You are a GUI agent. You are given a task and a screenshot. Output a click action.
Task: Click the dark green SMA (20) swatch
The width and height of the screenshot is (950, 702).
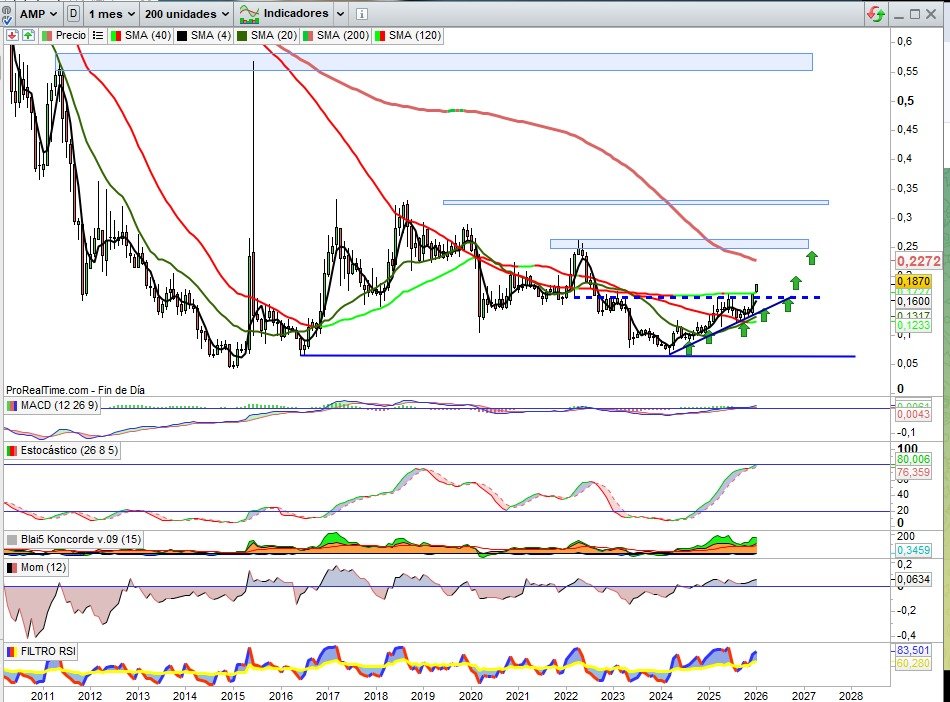242,36
